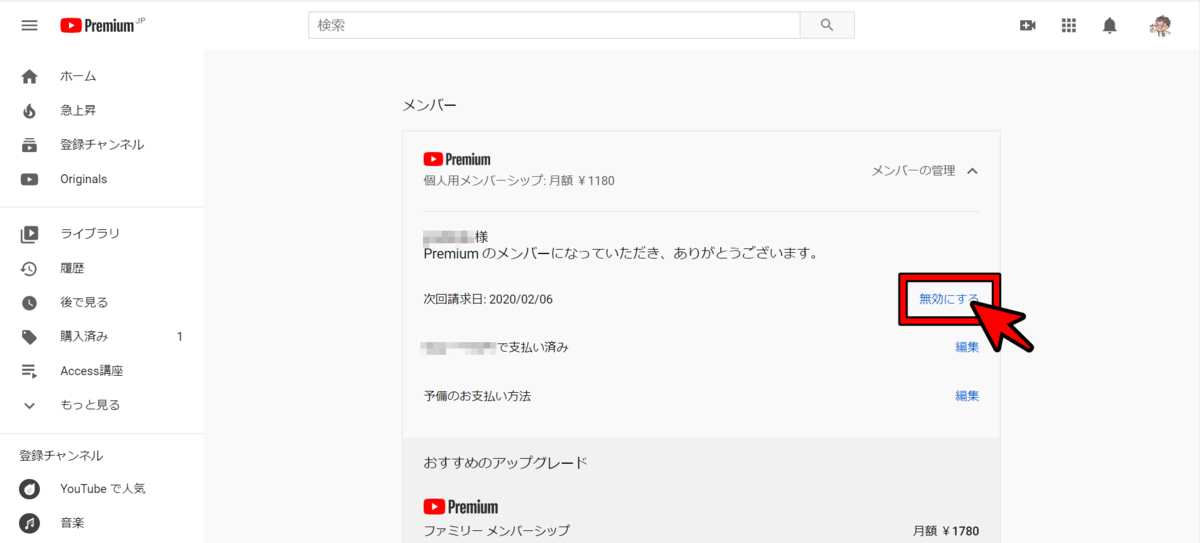This screenshot has width=1200, height=543.
Task: Open the YouTube apps grid icon
Action: pyautogui.click(x=1068, y=25)
